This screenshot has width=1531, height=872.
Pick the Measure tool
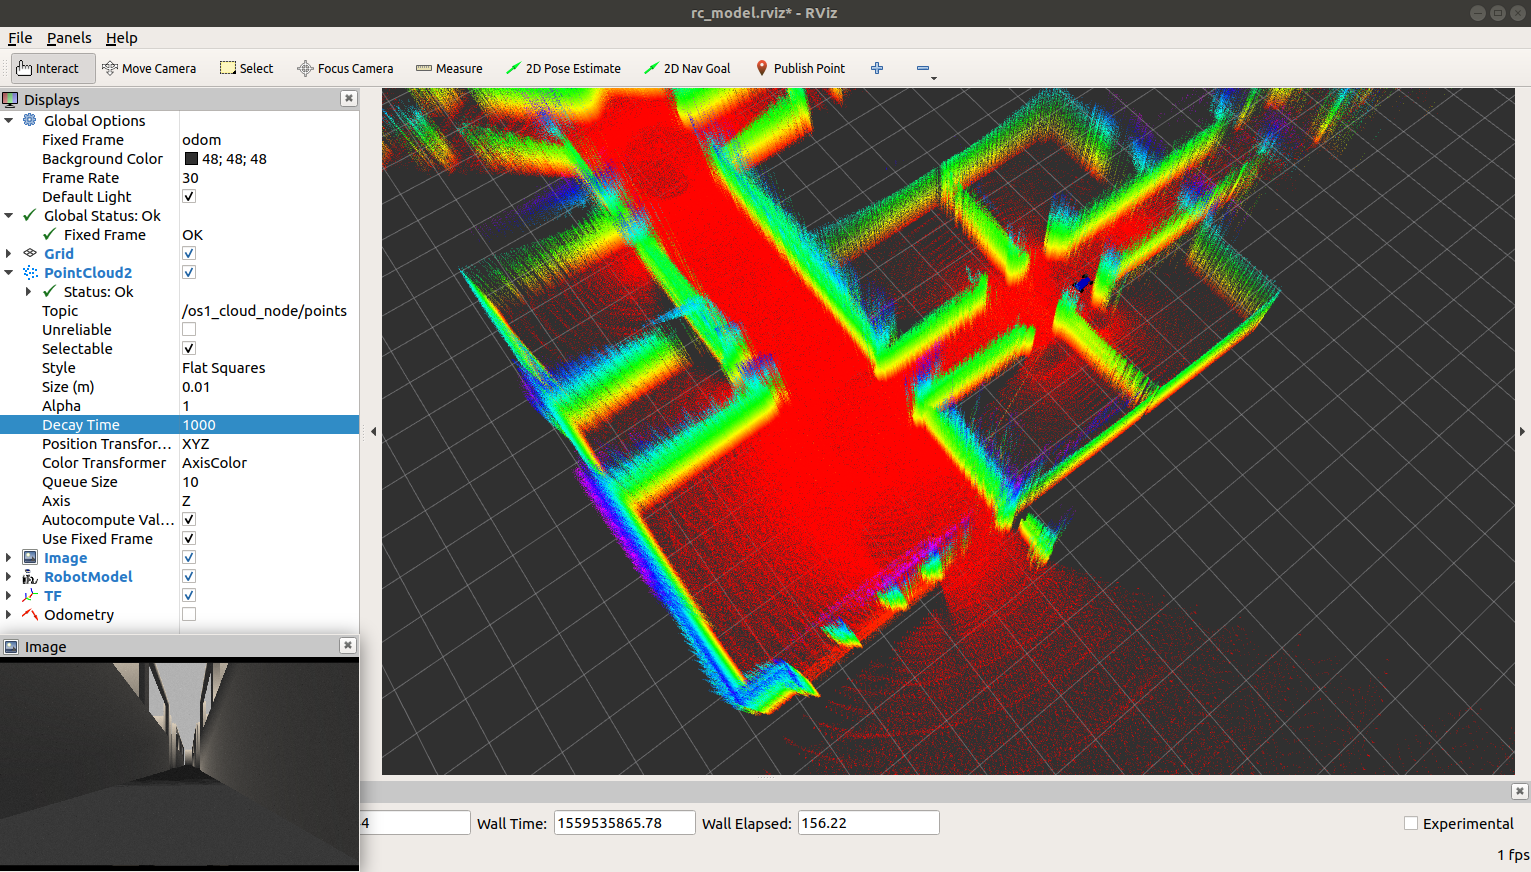click(449, 68)
